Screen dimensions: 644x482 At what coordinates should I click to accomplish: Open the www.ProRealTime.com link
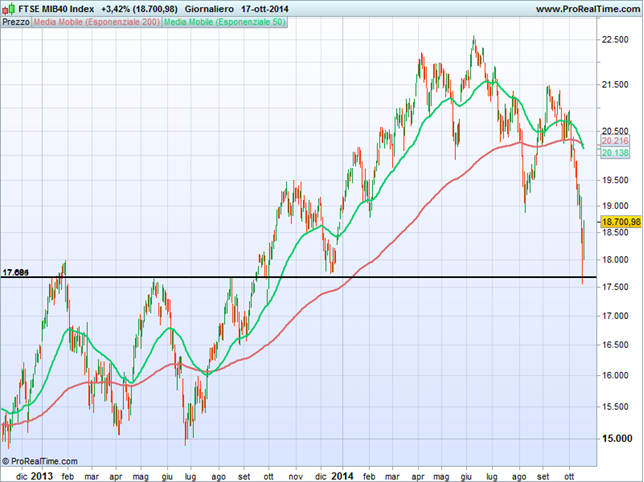click(x=587, y=8)
